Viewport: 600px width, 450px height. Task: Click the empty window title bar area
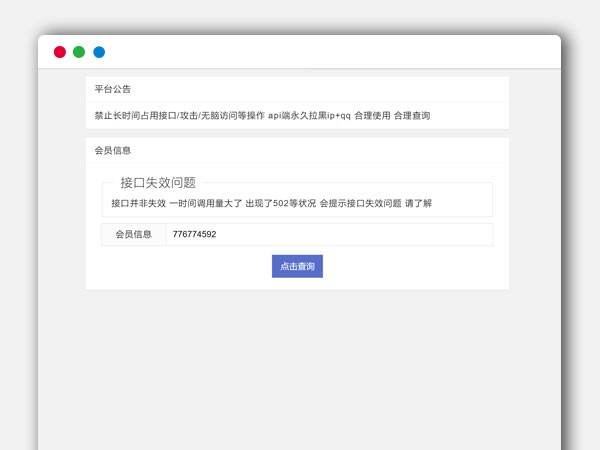[330, 52]
